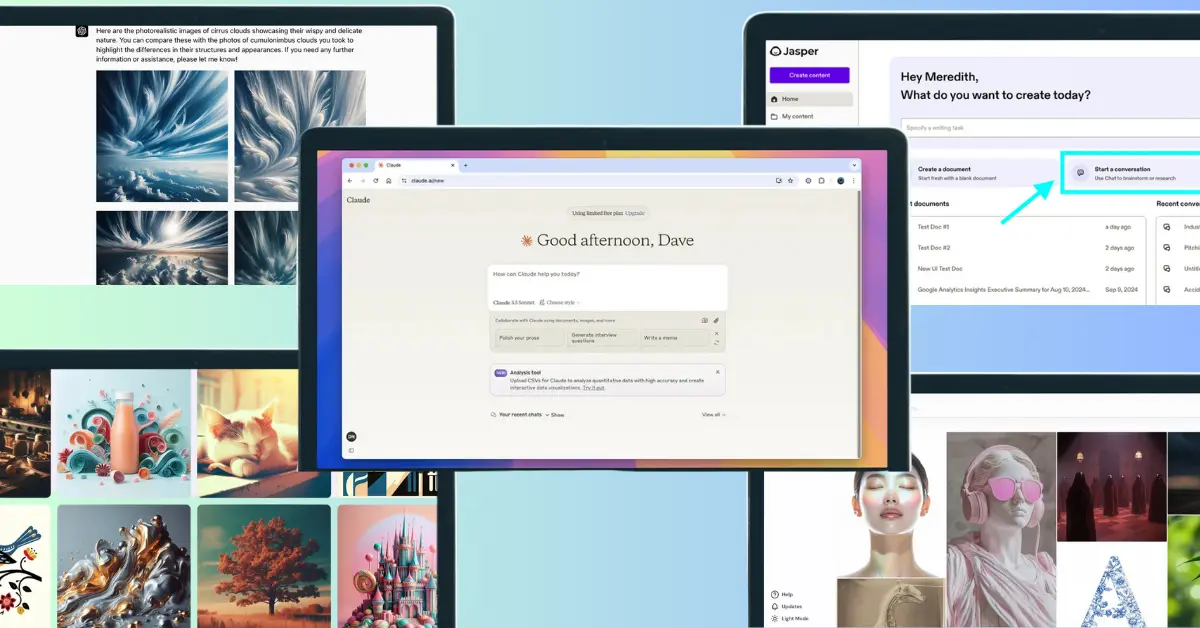Image resolution: width=1200 pixels, height=628 pixels.
Task: Open the Chrome tab list dropdown arrow
Action: click(854, 164)
